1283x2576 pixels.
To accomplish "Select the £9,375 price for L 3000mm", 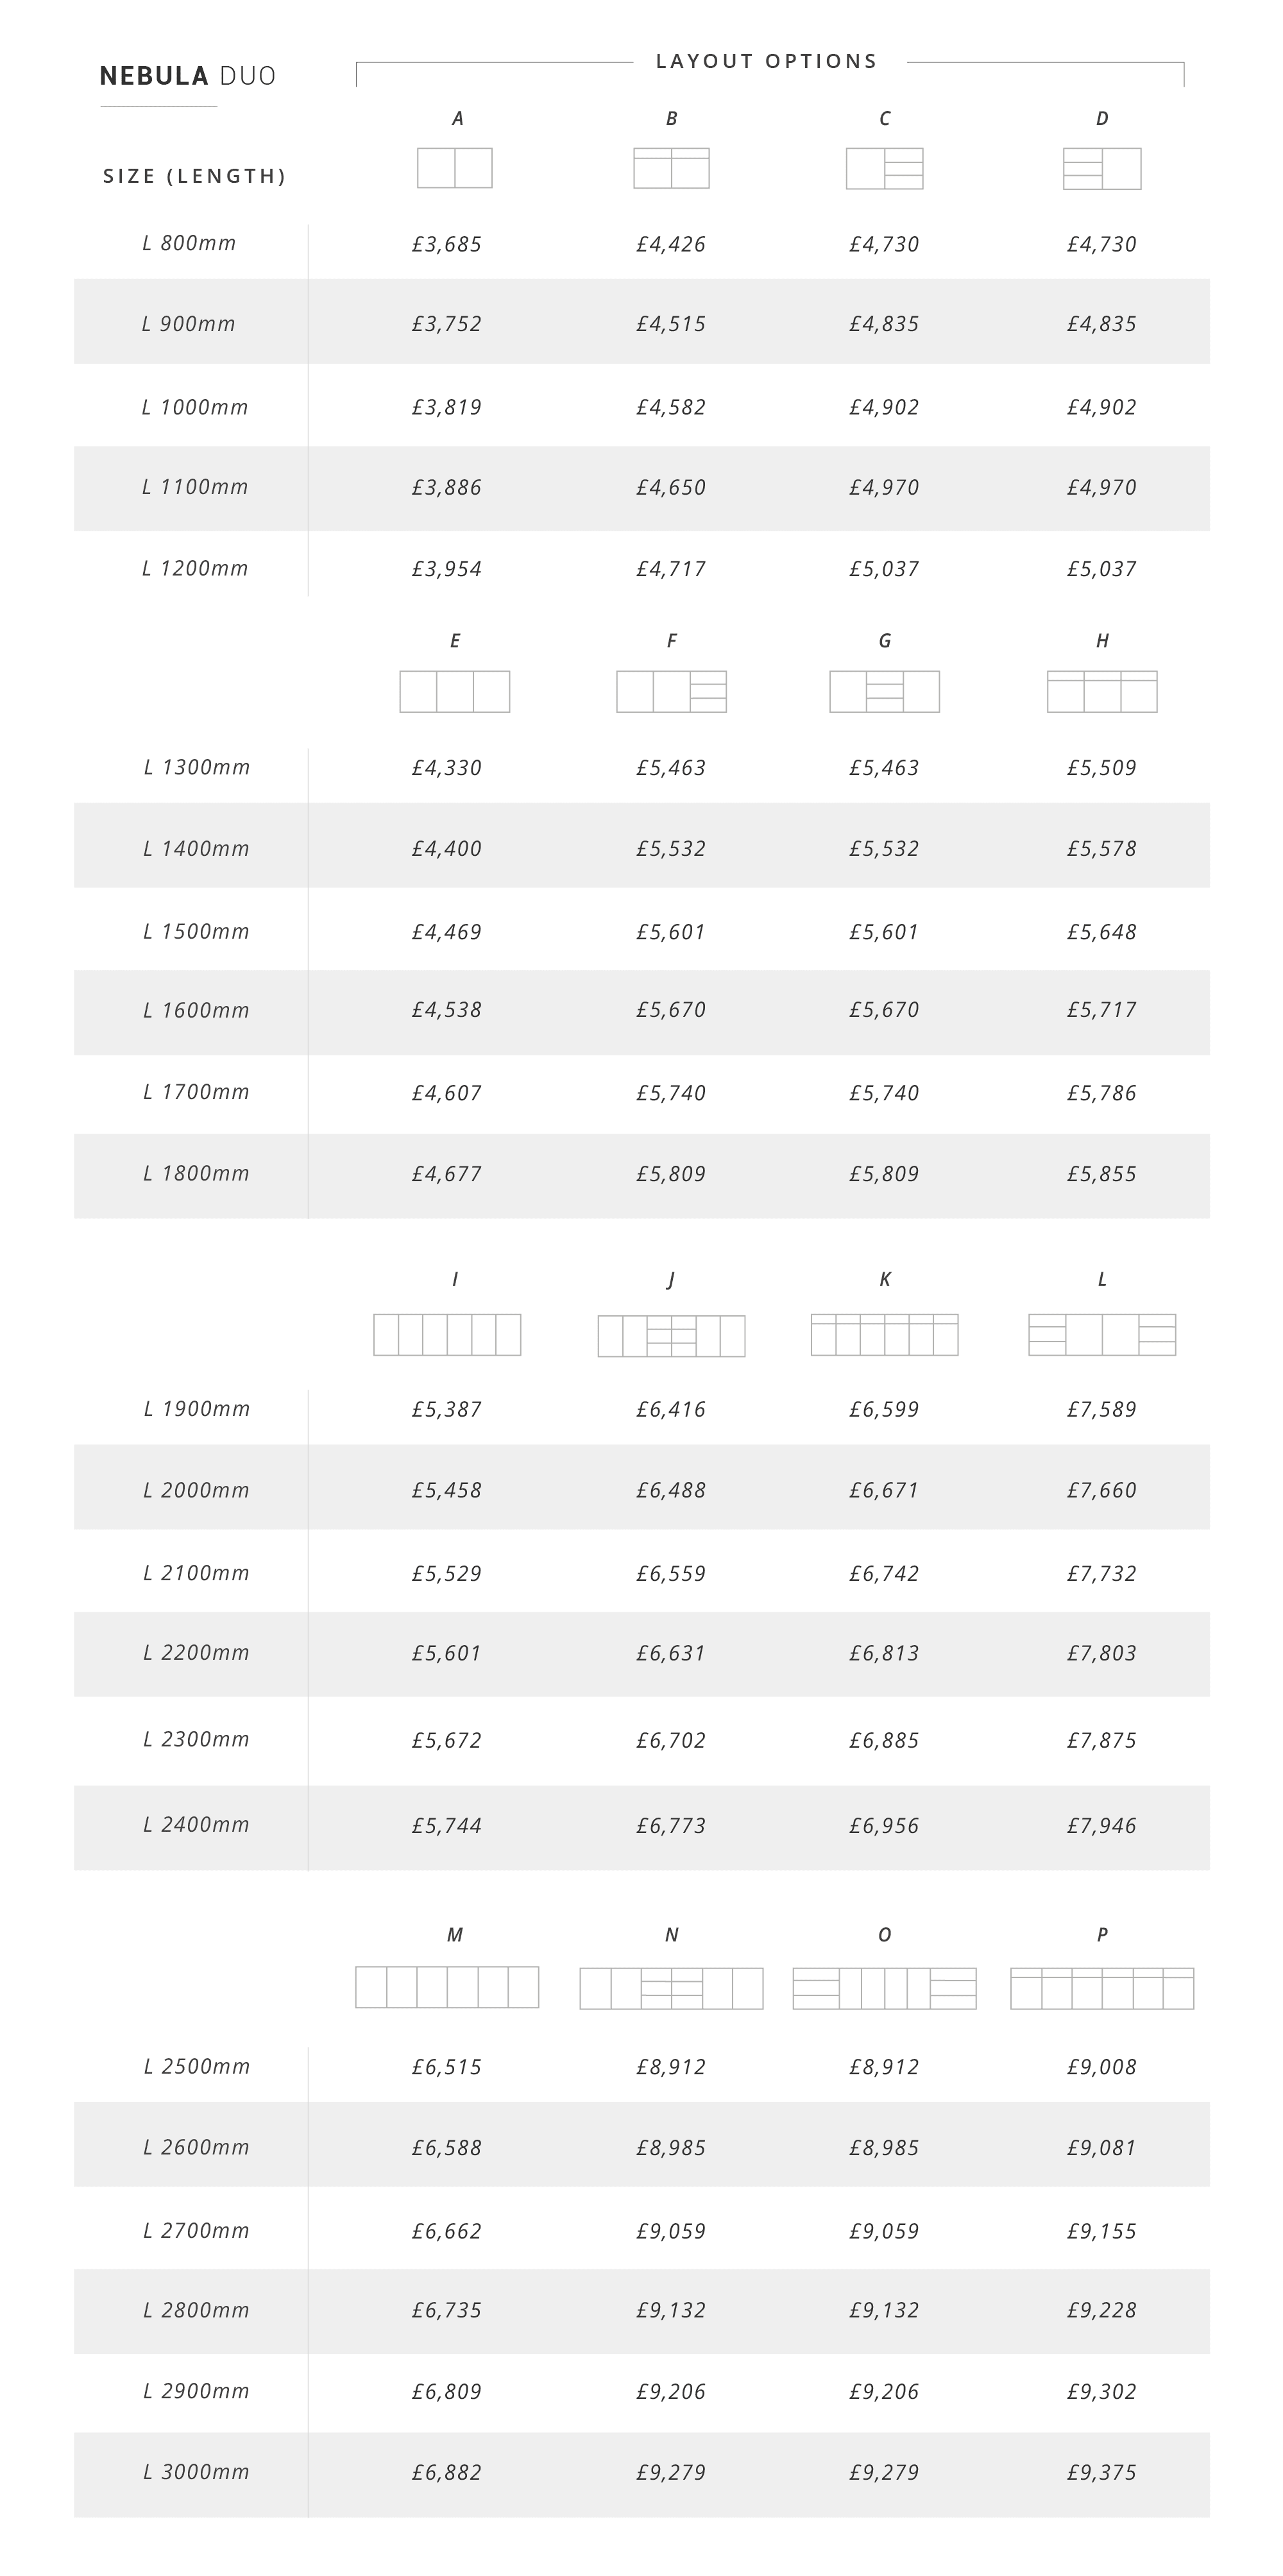I will pos(1102,2473).
